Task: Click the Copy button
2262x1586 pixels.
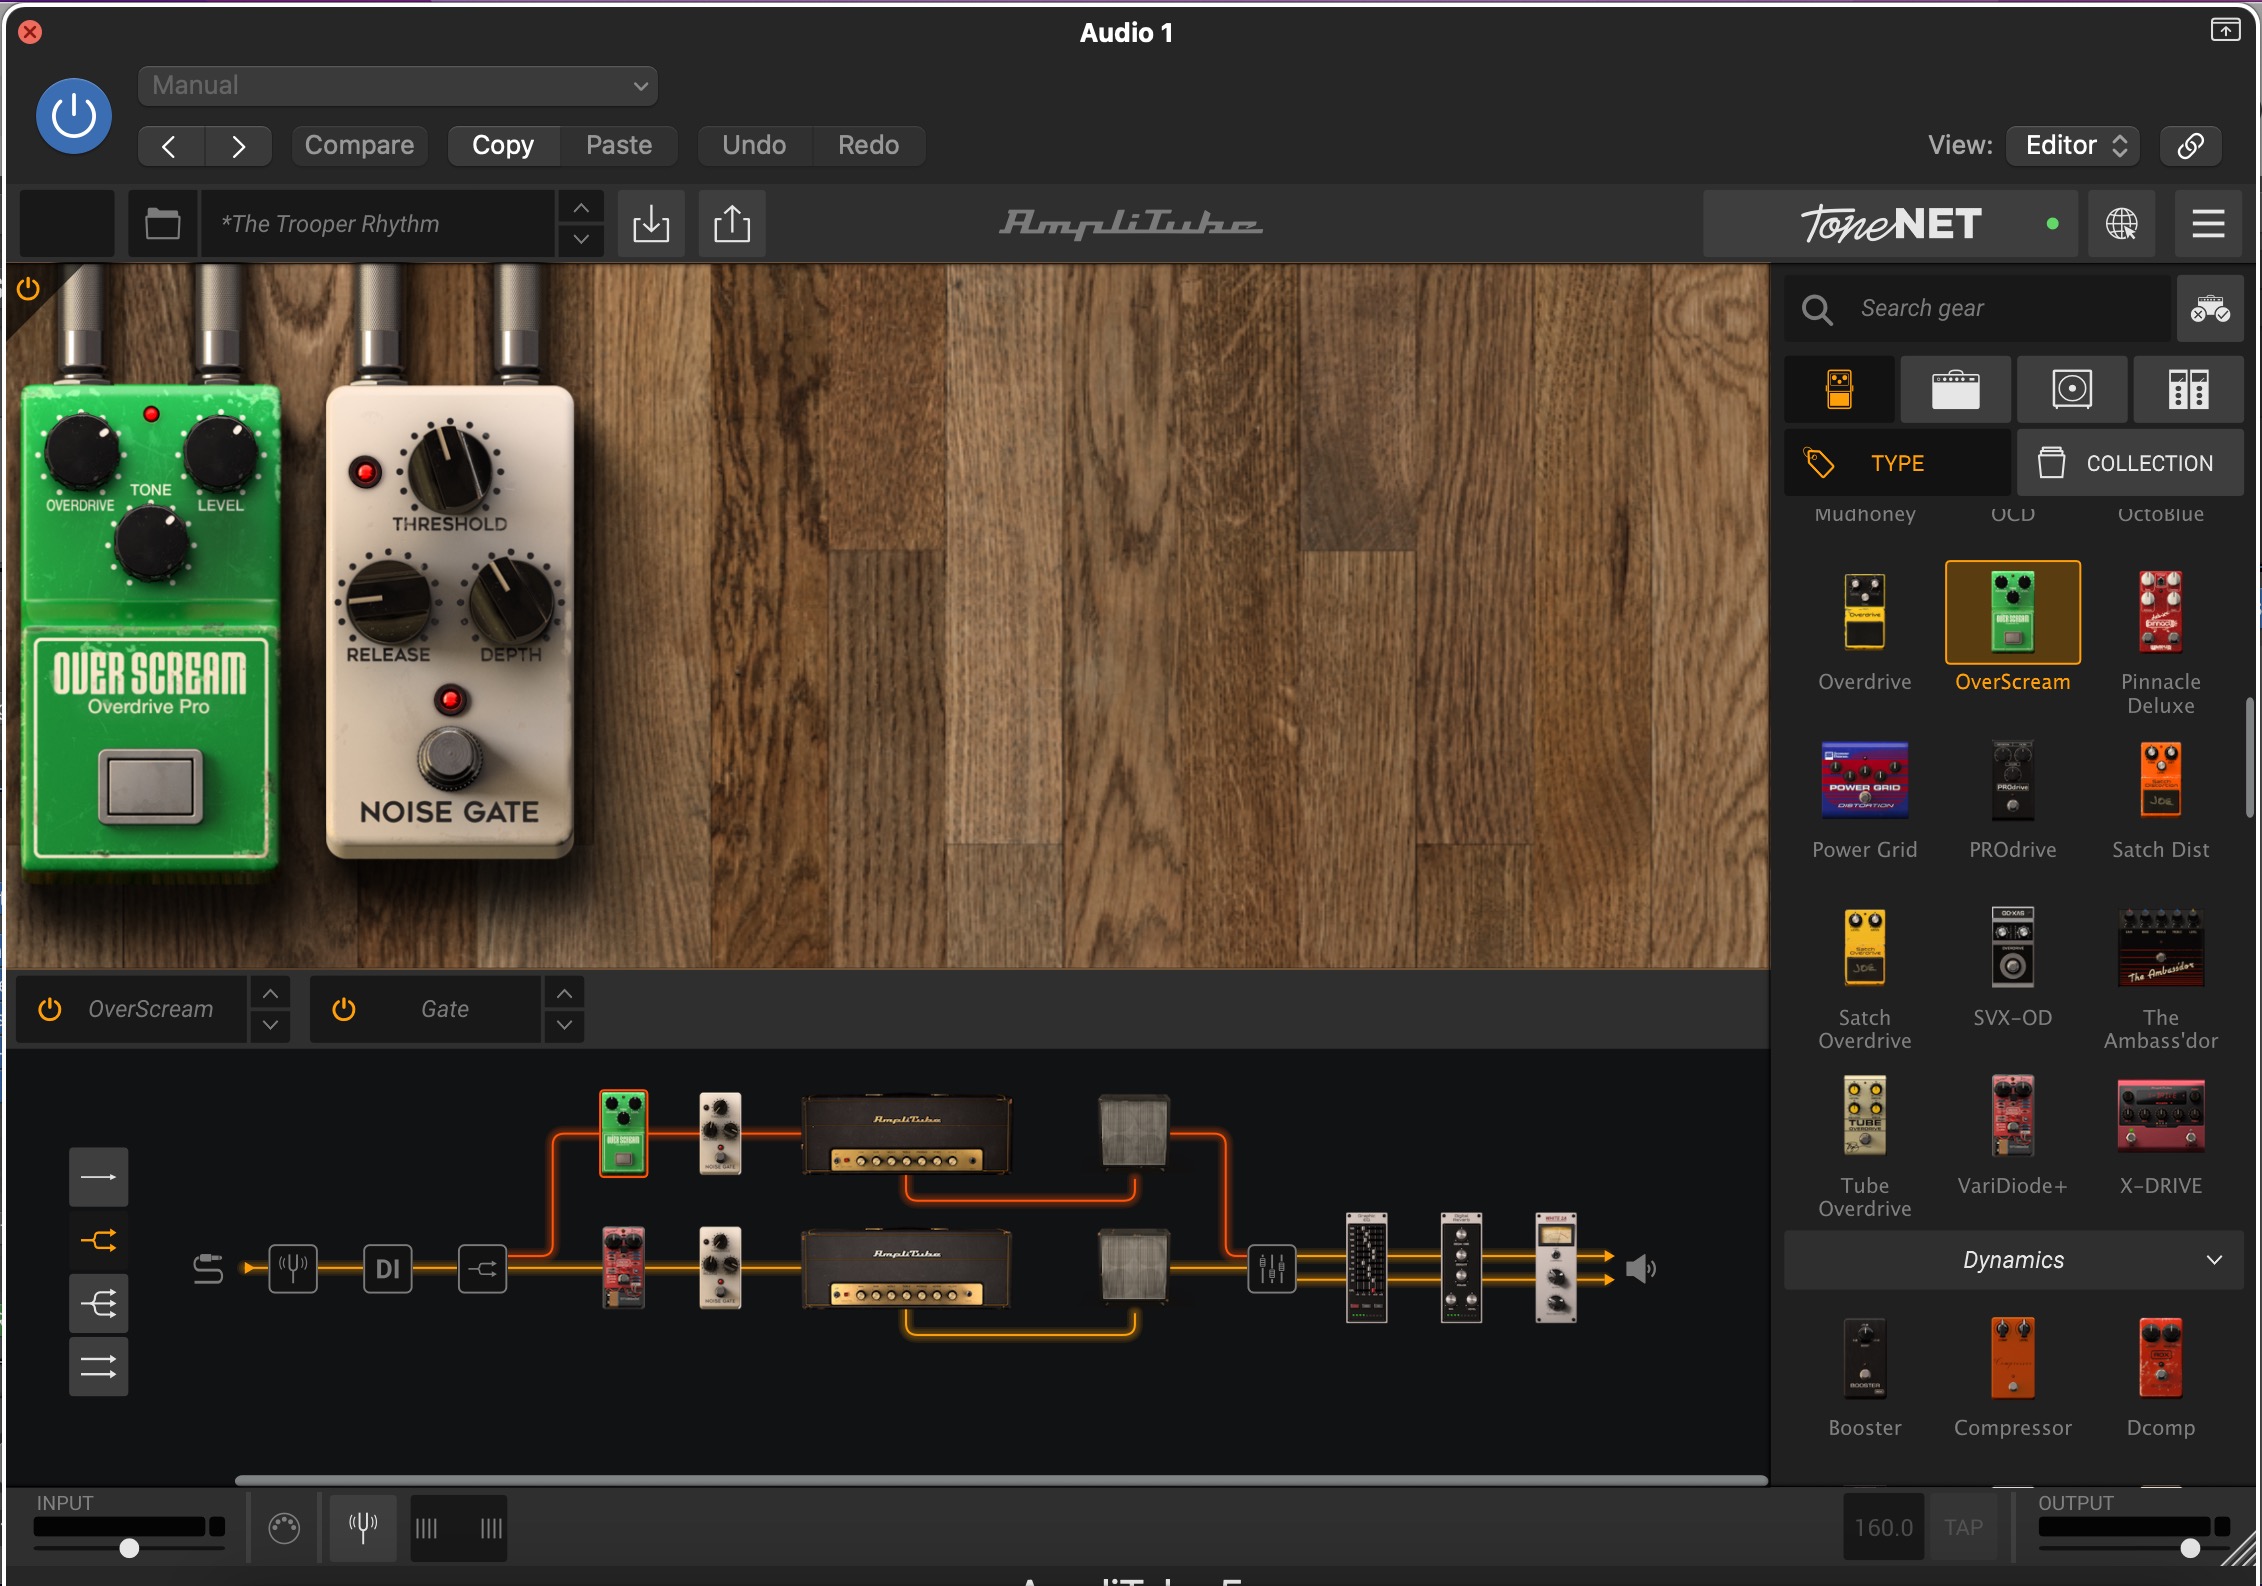Action: pos(503,146)
